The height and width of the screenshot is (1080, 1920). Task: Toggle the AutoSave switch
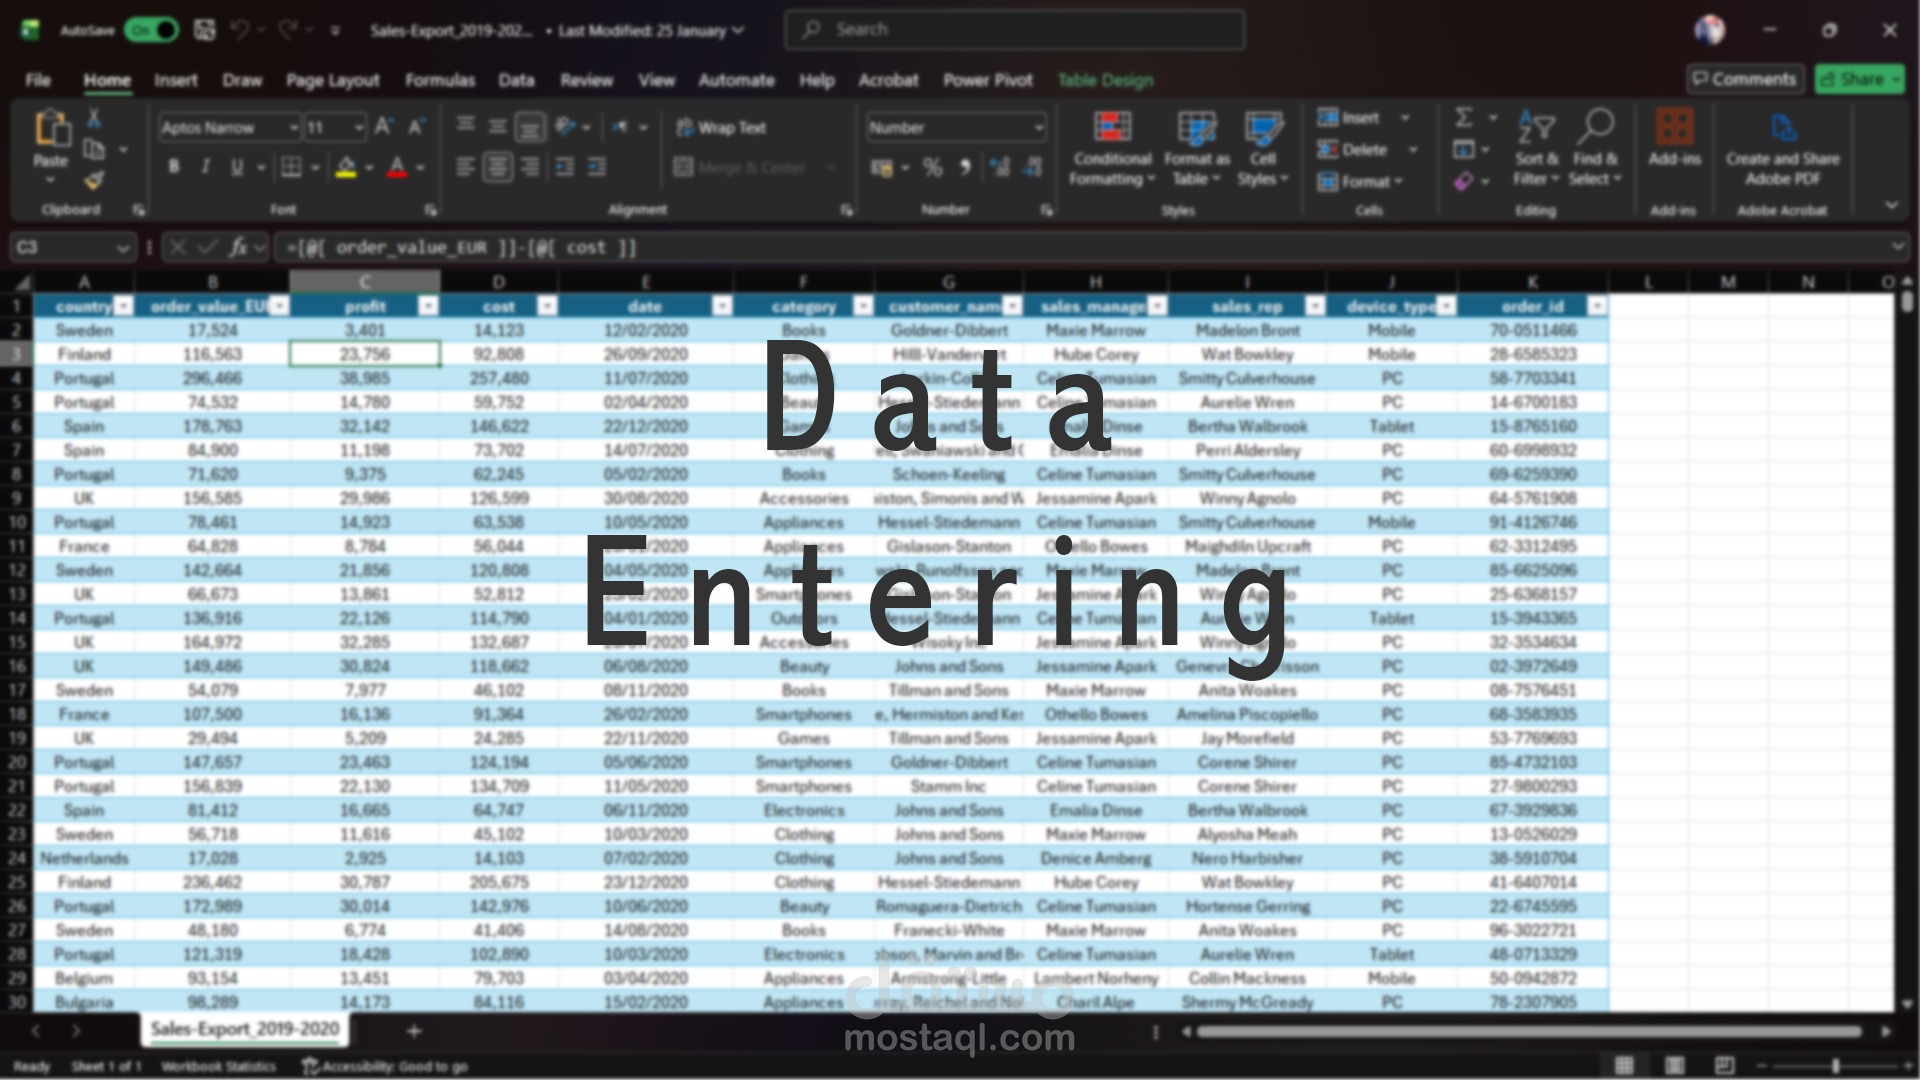click(x=151, y=30)
